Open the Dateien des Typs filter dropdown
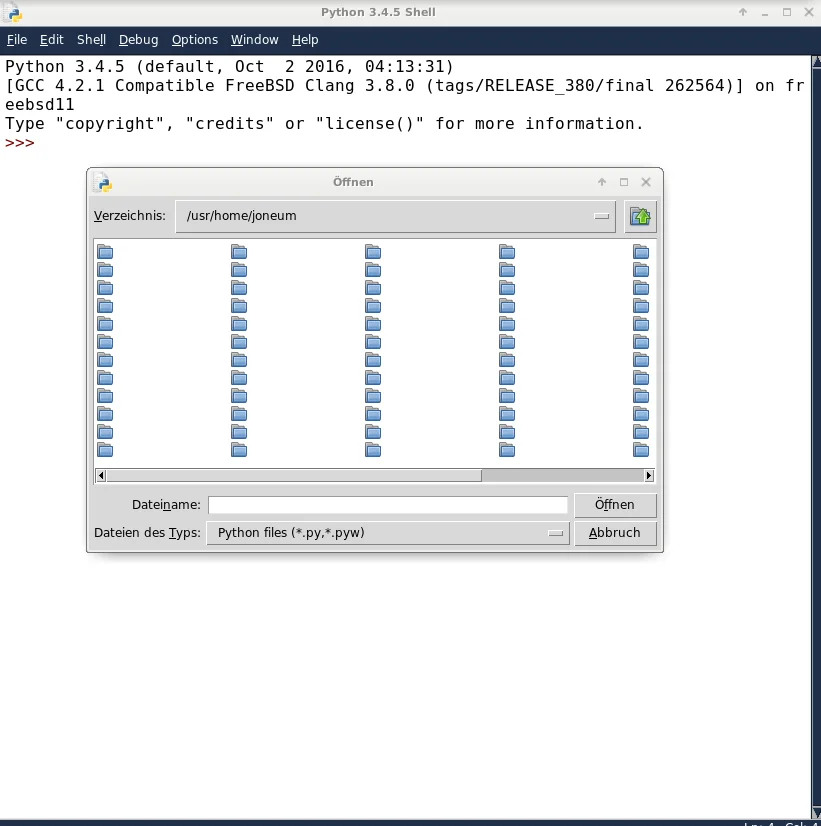The width and height of the screenshot is (821, 826). 556,534
